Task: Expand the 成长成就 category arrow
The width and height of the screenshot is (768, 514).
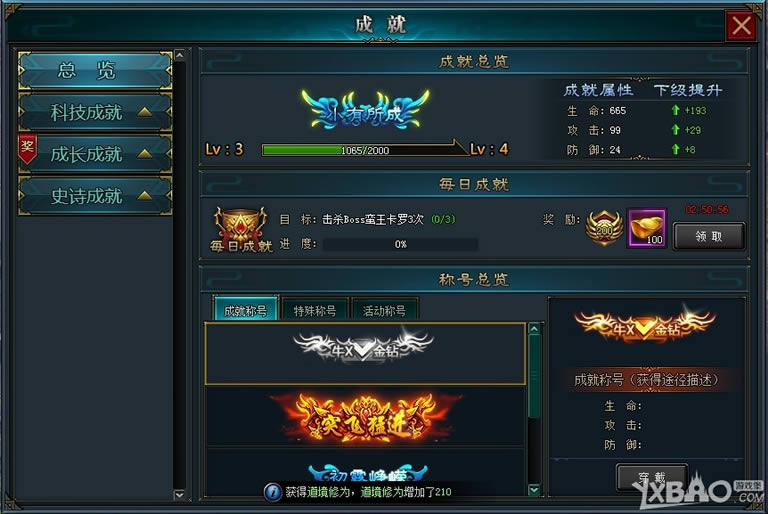Action: [x=144, y=154]
